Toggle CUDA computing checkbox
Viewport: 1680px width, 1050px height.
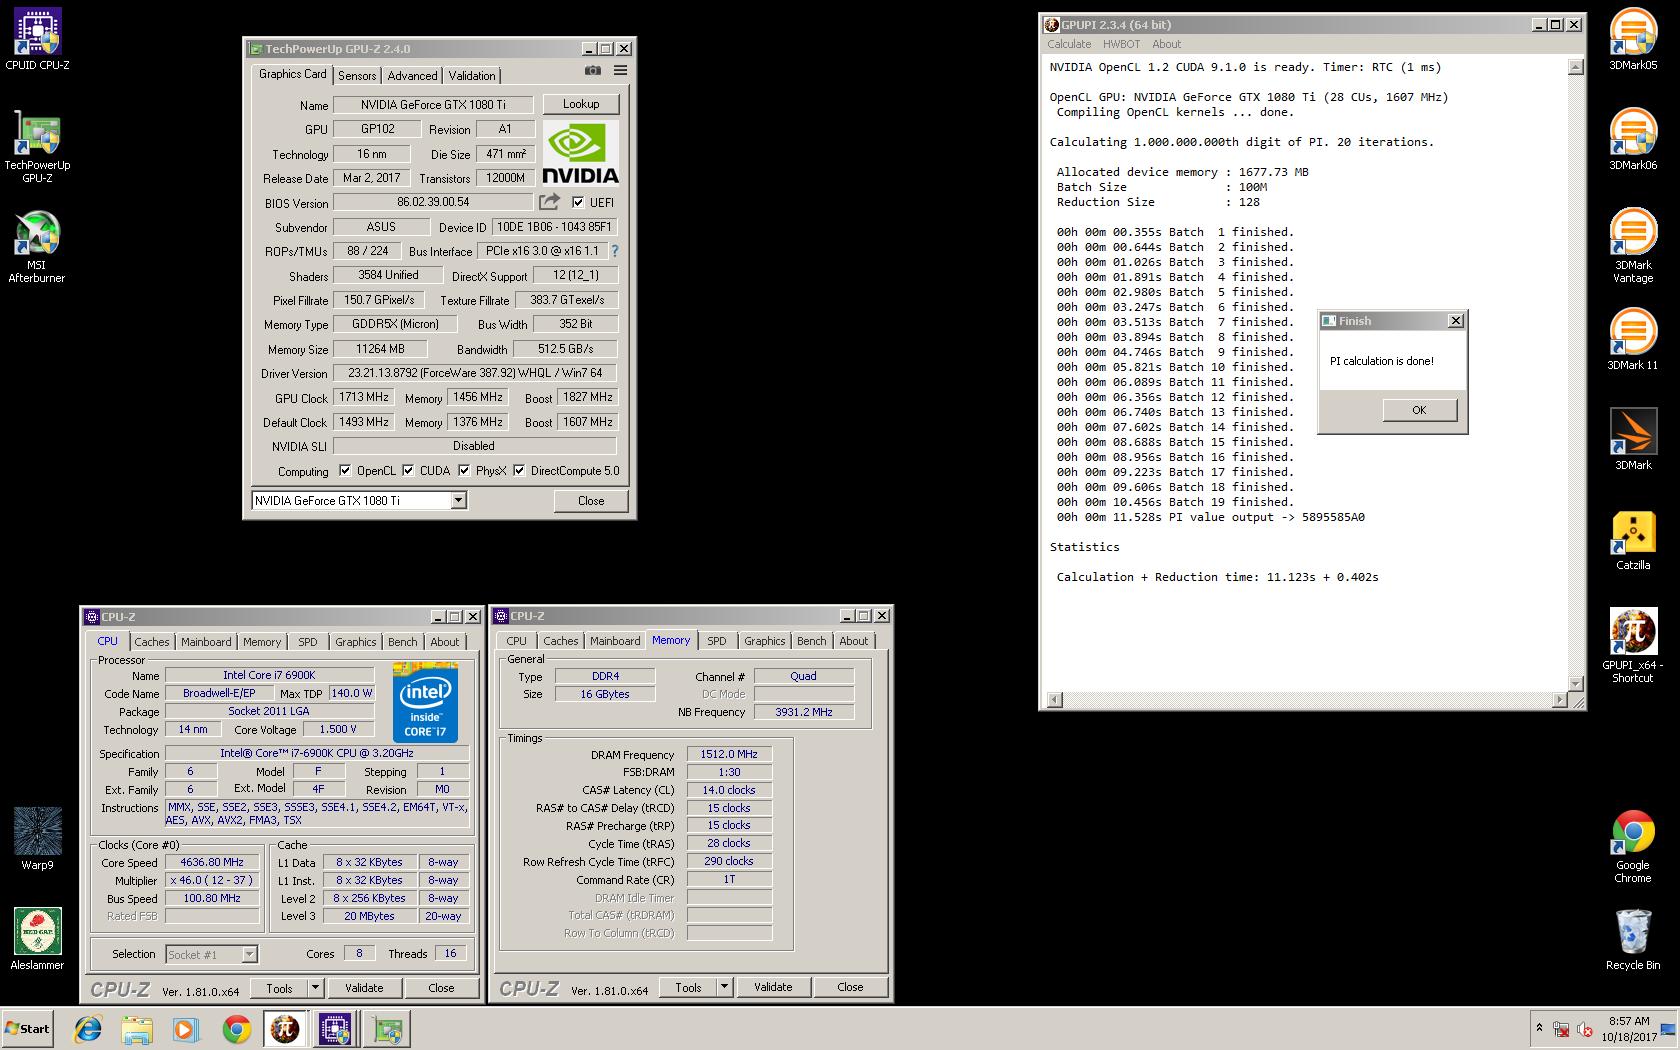(408, 470)
